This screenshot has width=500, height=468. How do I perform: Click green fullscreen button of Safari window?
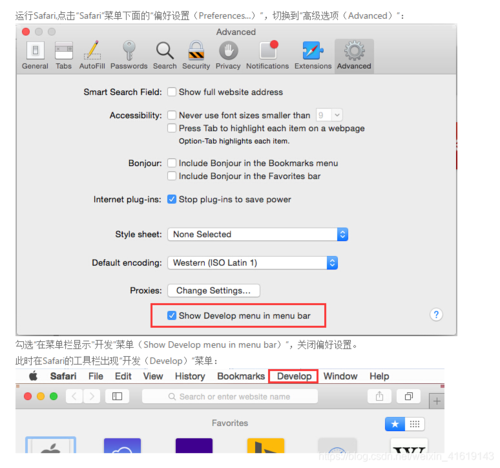[53, 396]
